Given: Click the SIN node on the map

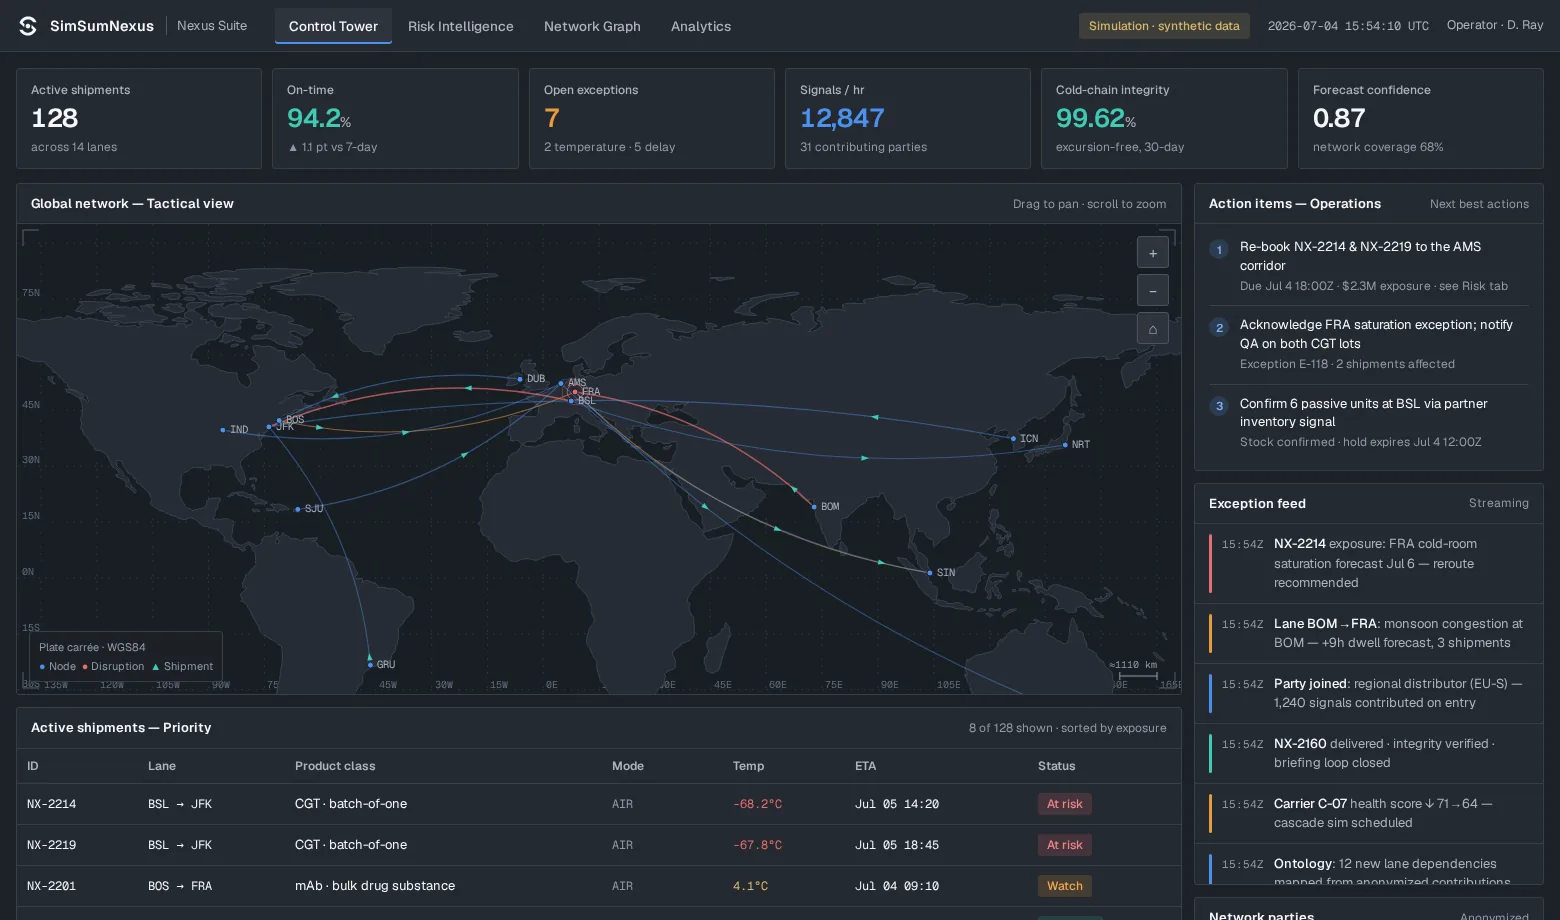Looking at the screenshot, I should tap(930, 573).
